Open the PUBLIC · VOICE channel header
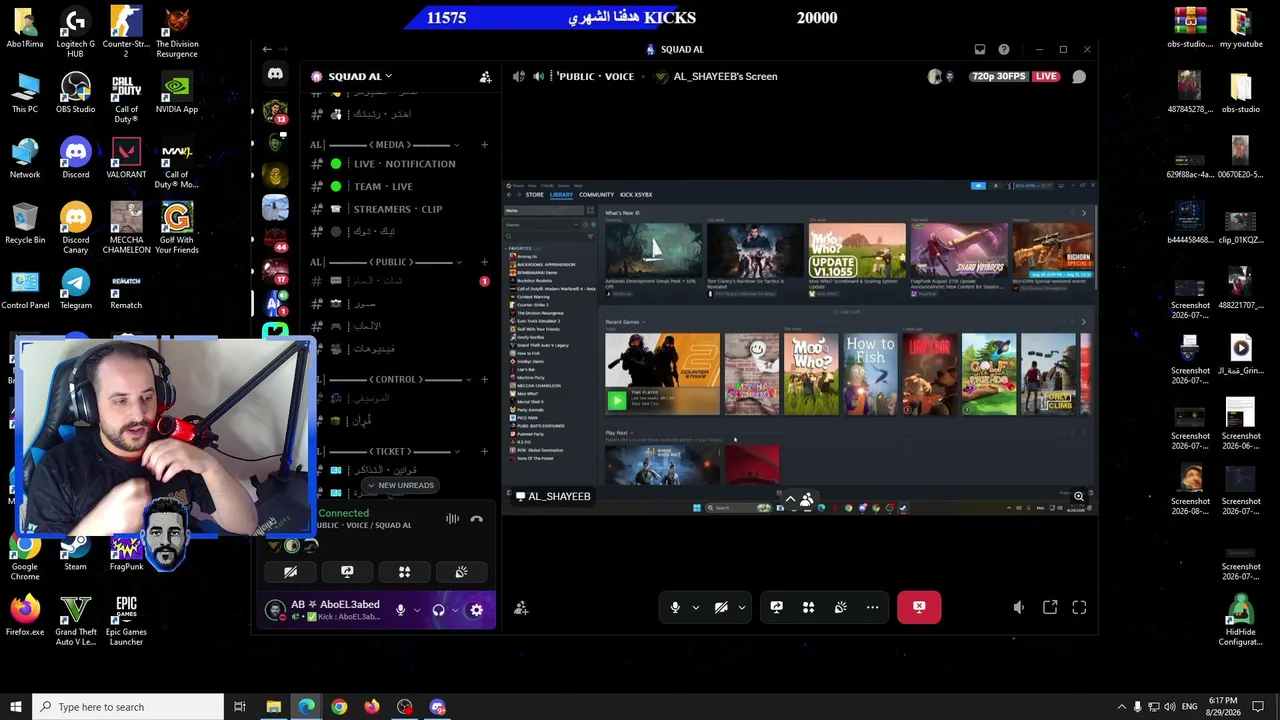The height and width of the screenshot is (720, 1280). [596, 76]
